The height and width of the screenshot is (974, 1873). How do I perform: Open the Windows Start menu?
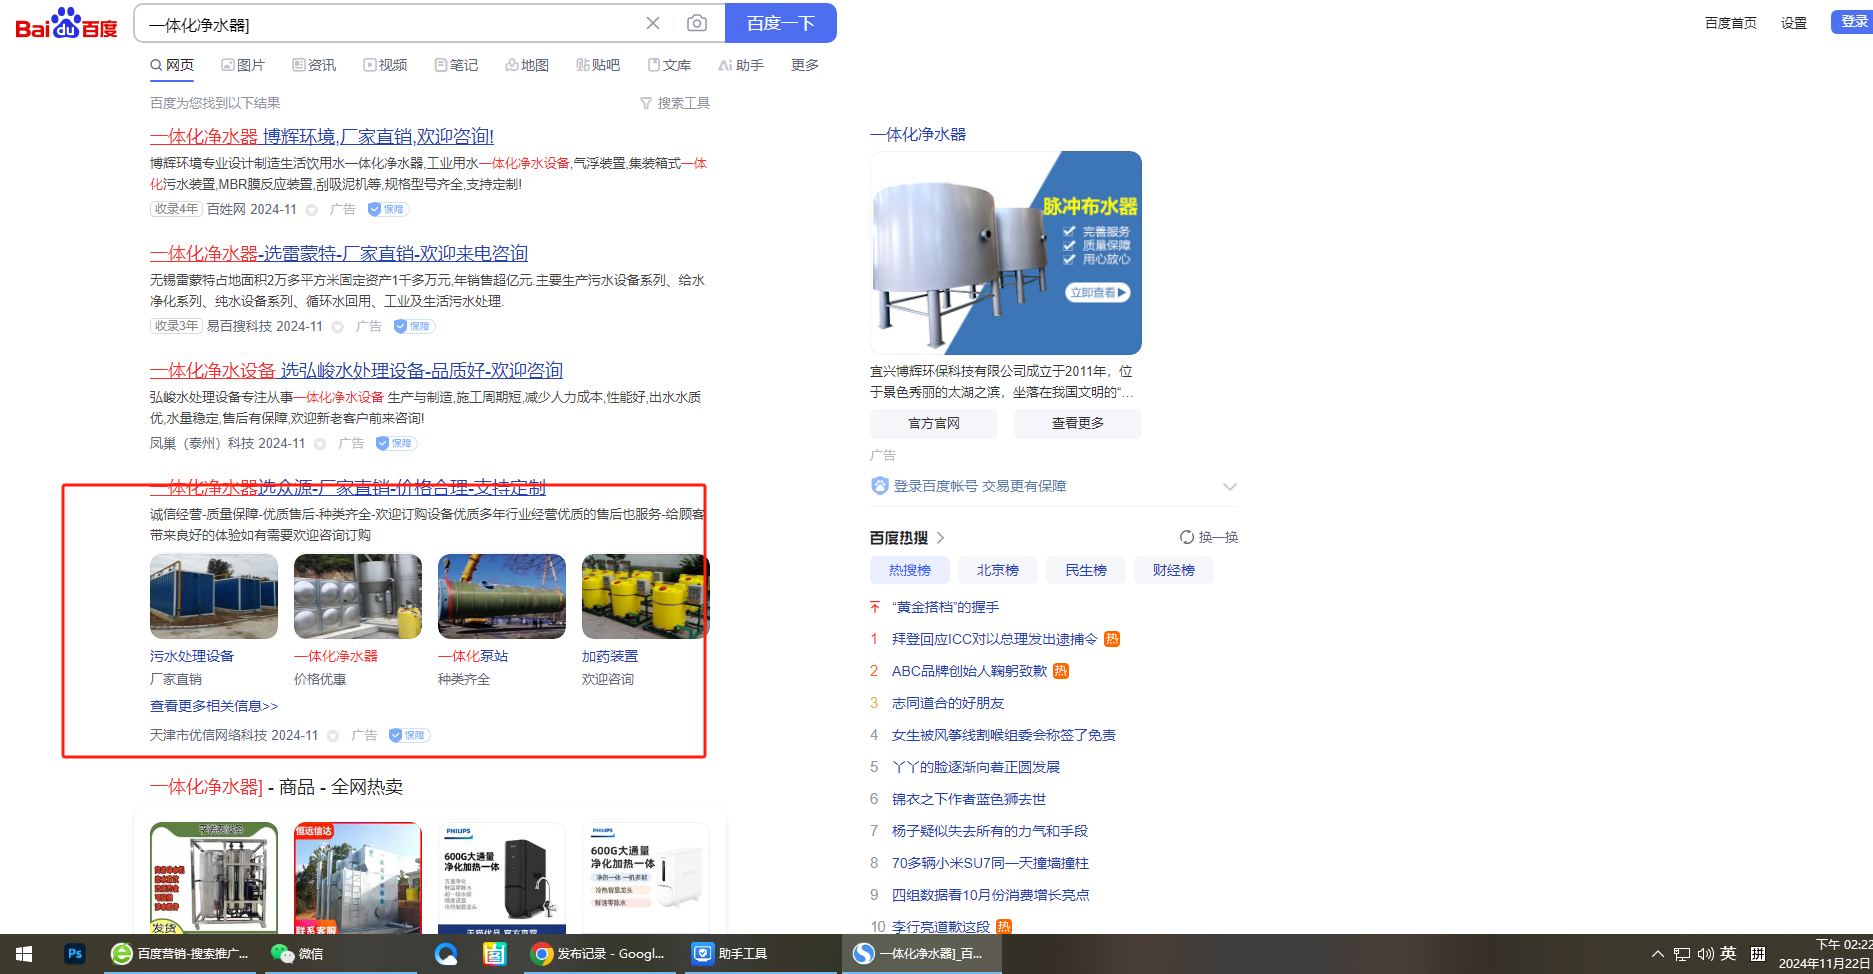(x=24, y=954)
